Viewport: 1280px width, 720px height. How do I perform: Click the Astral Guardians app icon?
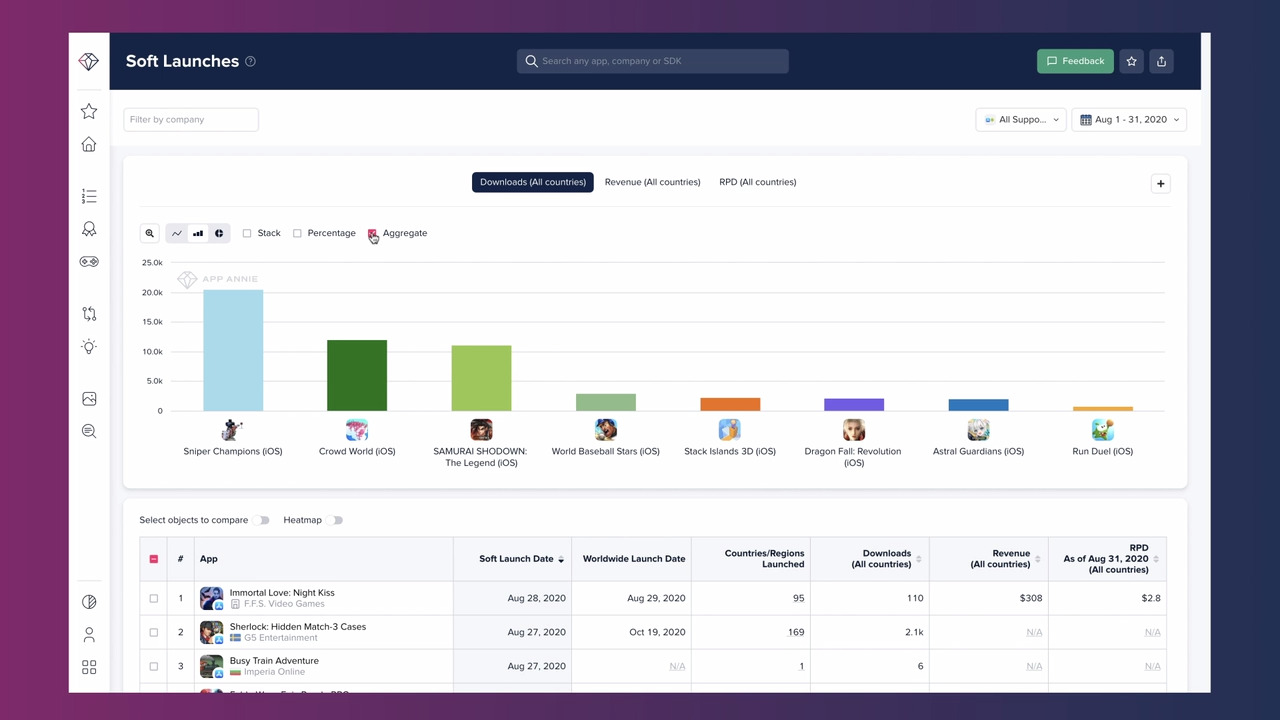[x=978, y=430]
